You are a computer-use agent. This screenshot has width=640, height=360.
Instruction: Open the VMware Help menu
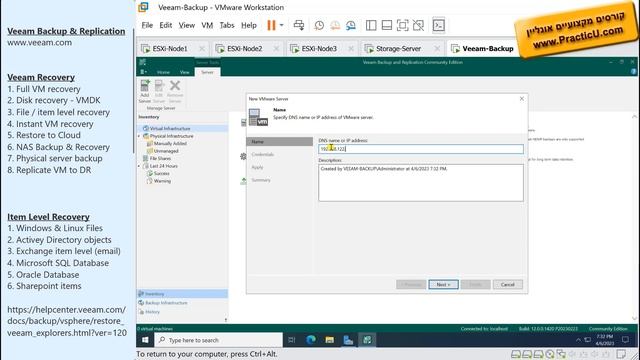pos(249,25)
